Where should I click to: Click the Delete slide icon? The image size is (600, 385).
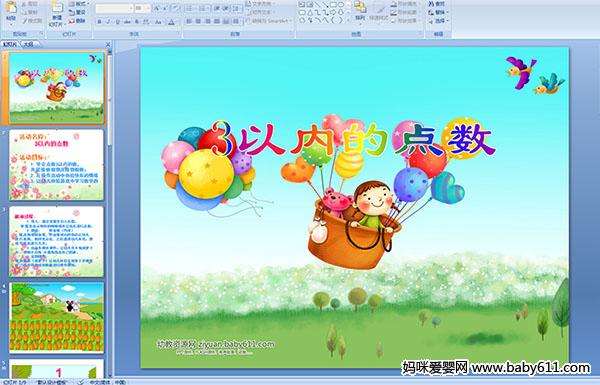pyautogui.click(x=72, y=21)
